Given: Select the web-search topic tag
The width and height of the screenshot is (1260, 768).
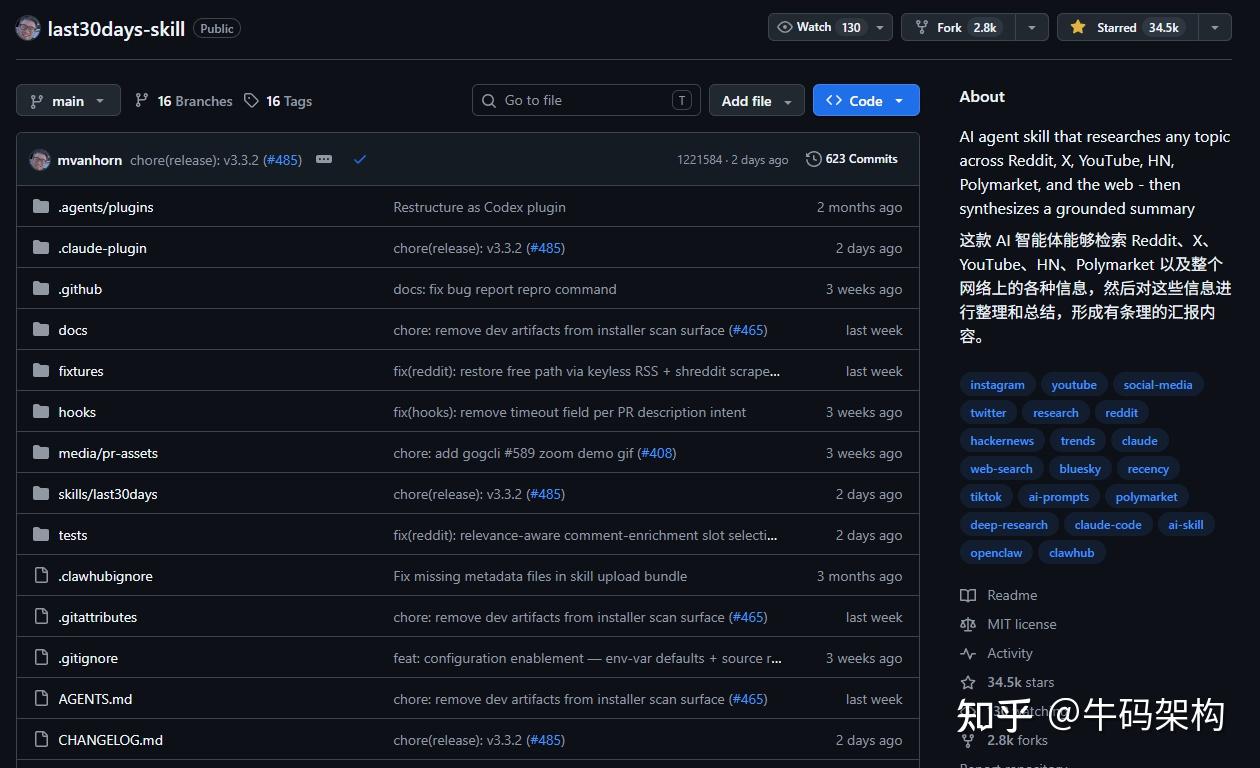Looking at the screenshot, I should coord(1001,468).
